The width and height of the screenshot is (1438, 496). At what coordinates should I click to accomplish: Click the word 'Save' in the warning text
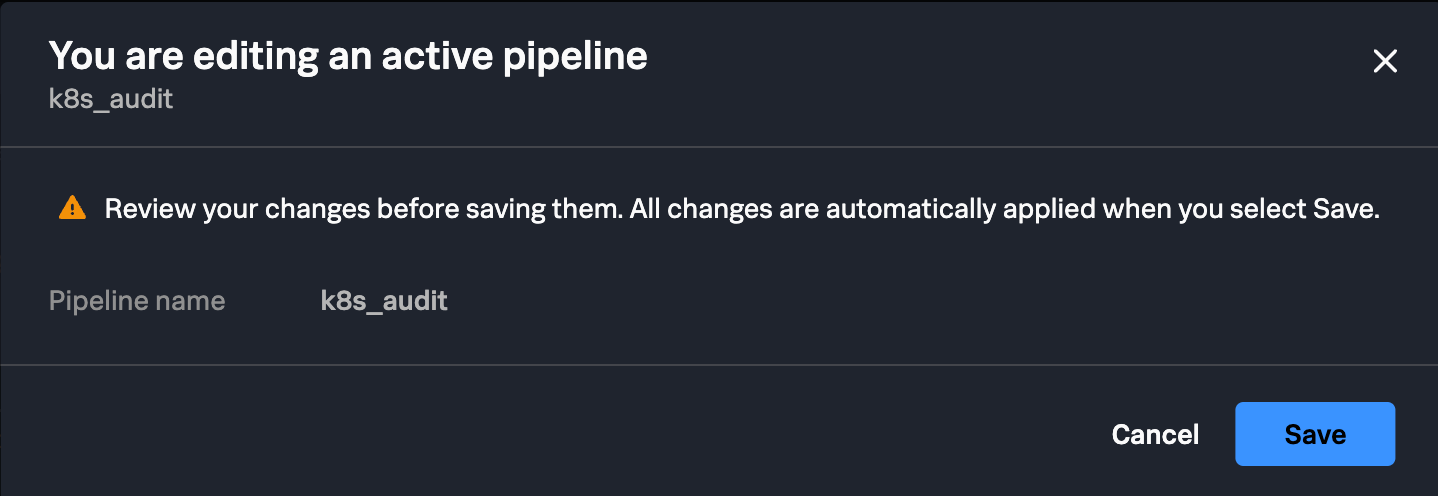tap(1348, 209)
